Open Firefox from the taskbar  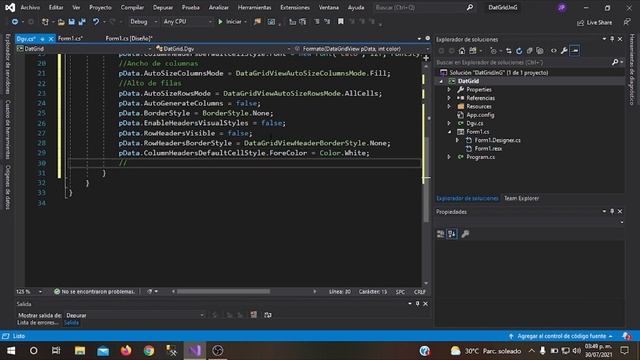point(126,351)
